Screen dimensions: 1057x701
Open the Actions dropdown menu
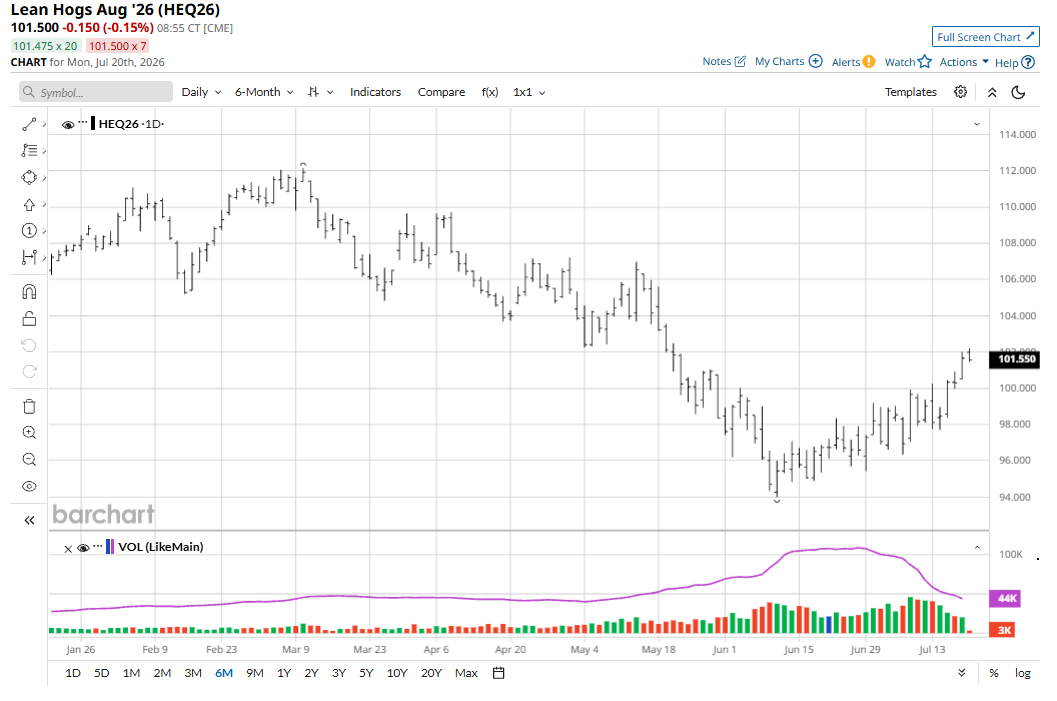tap(964, 62)
